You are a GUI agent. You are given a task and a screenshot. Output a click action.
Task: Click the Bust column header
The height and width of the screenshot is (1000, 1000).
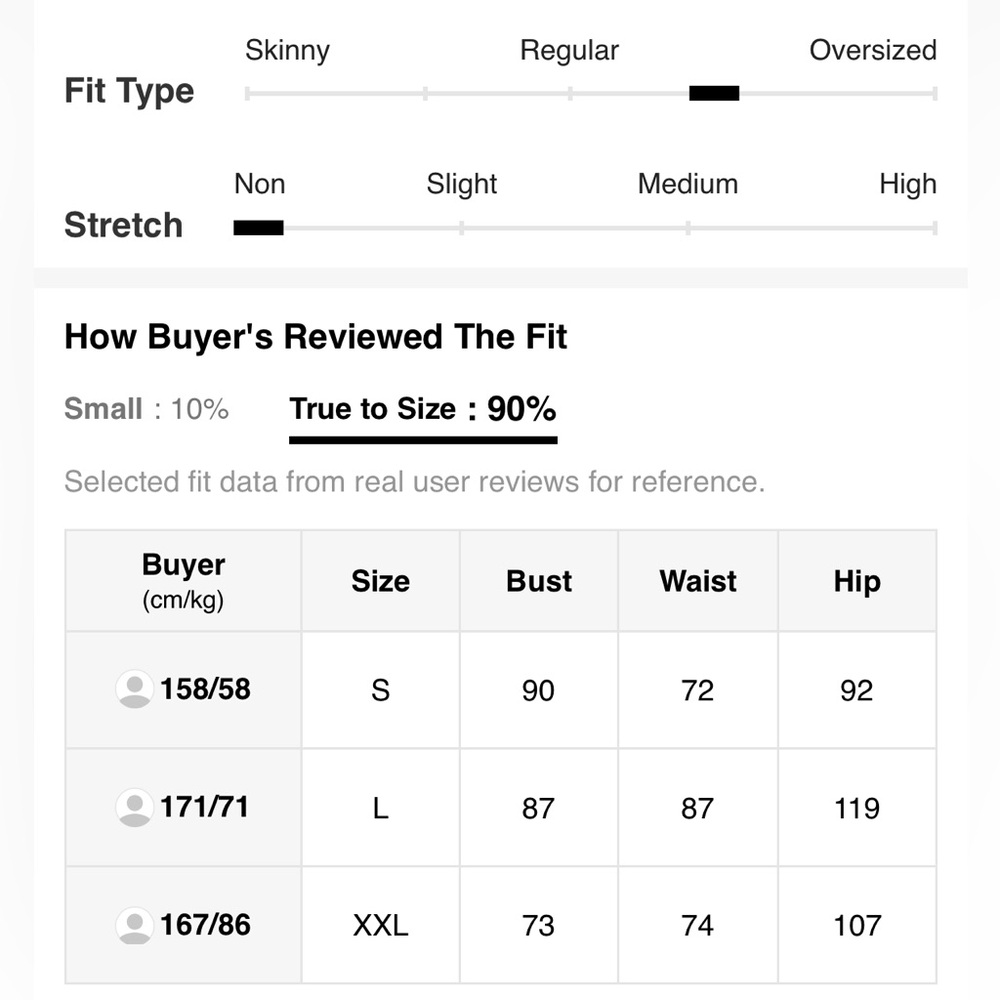[x=539, y=581]
